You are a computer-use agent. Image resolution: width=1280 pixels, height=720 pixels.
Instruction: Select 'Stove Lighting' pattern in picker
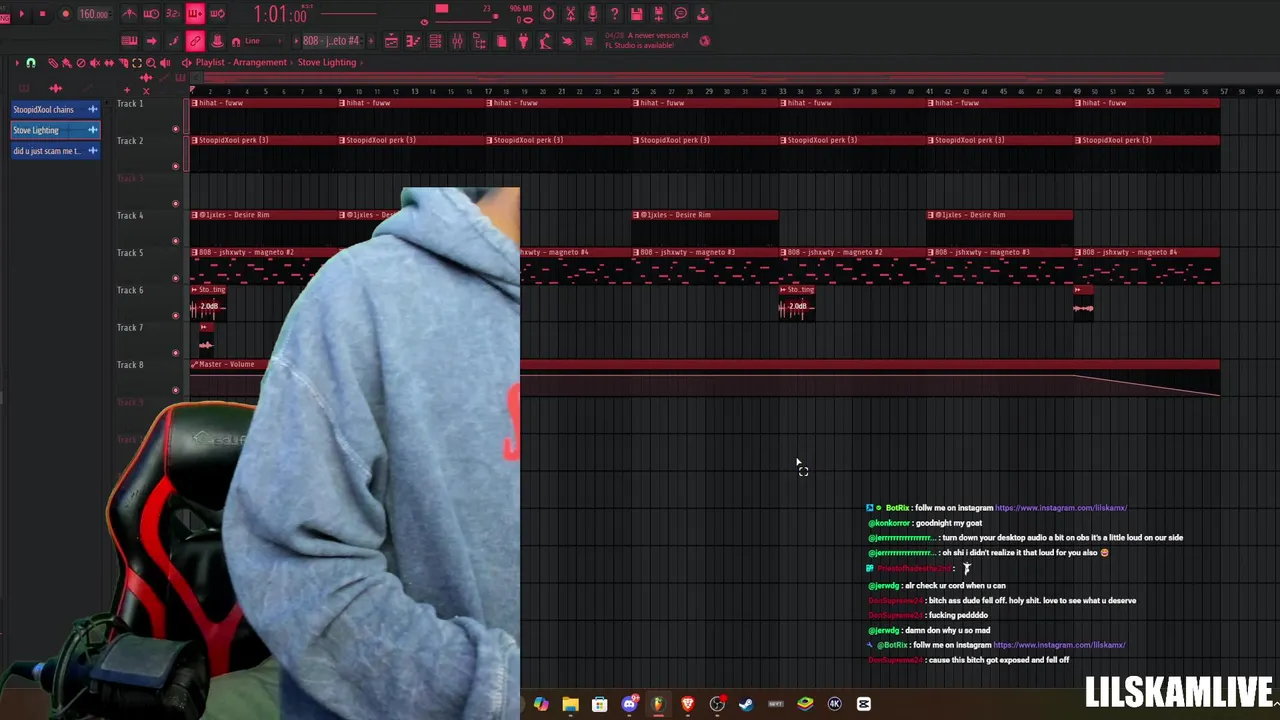55,130
